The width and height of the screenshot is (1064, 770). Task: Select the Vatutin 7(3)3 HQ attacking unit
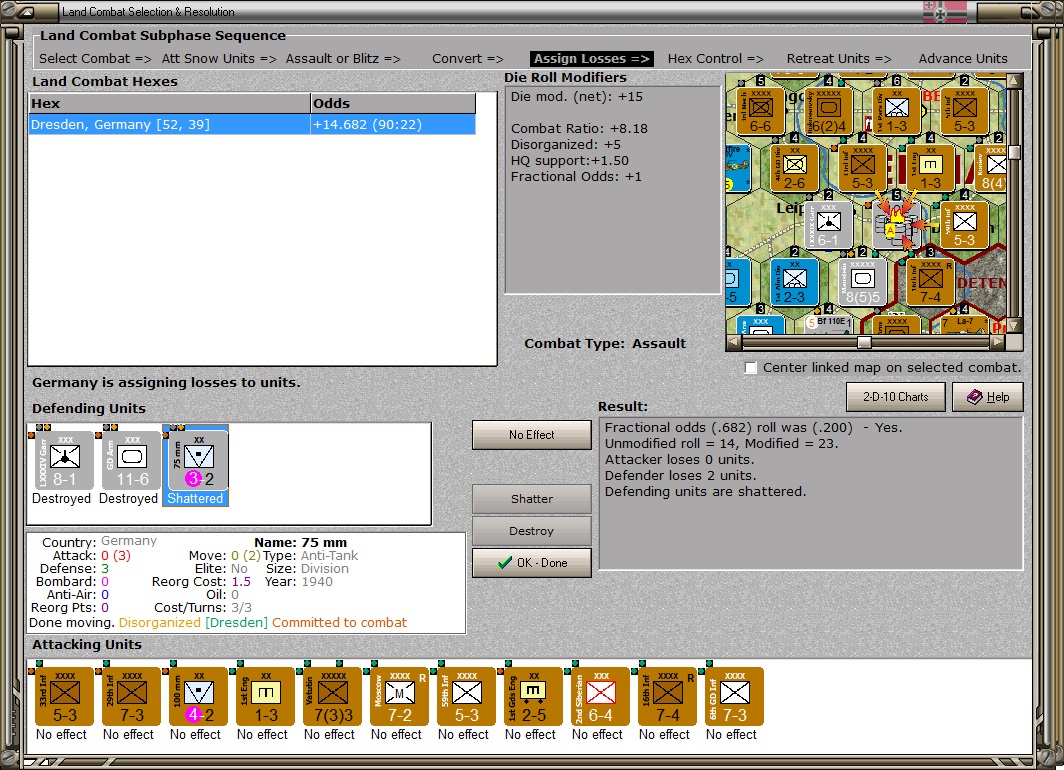[332, 697]
